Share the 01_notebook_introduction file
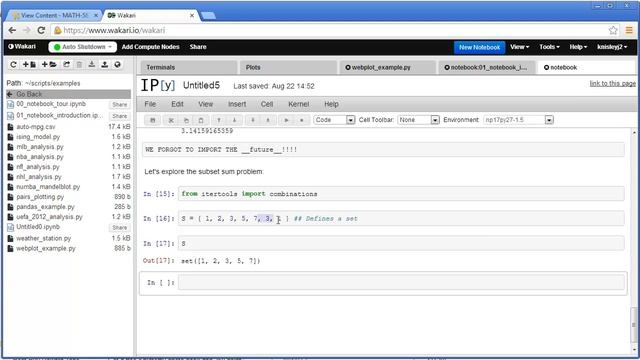640x360 pixels. coord(120,116)
